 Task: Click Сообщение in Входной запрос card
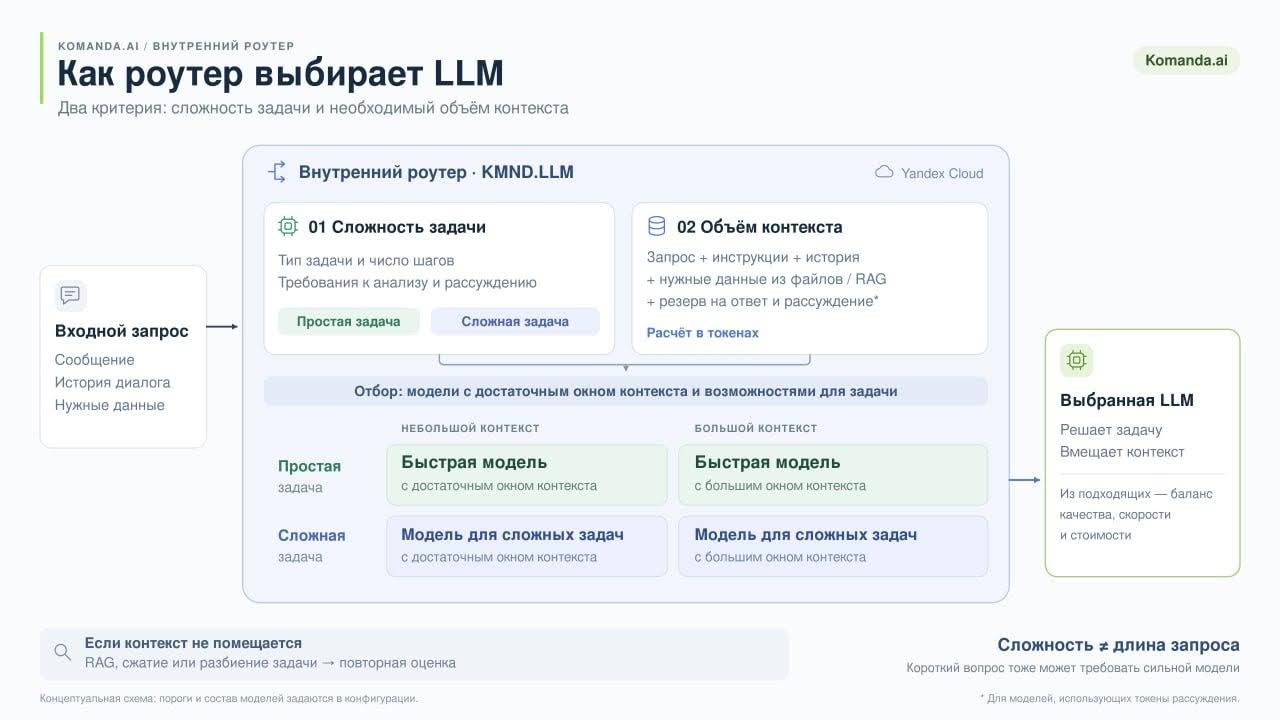coord(95,359)
